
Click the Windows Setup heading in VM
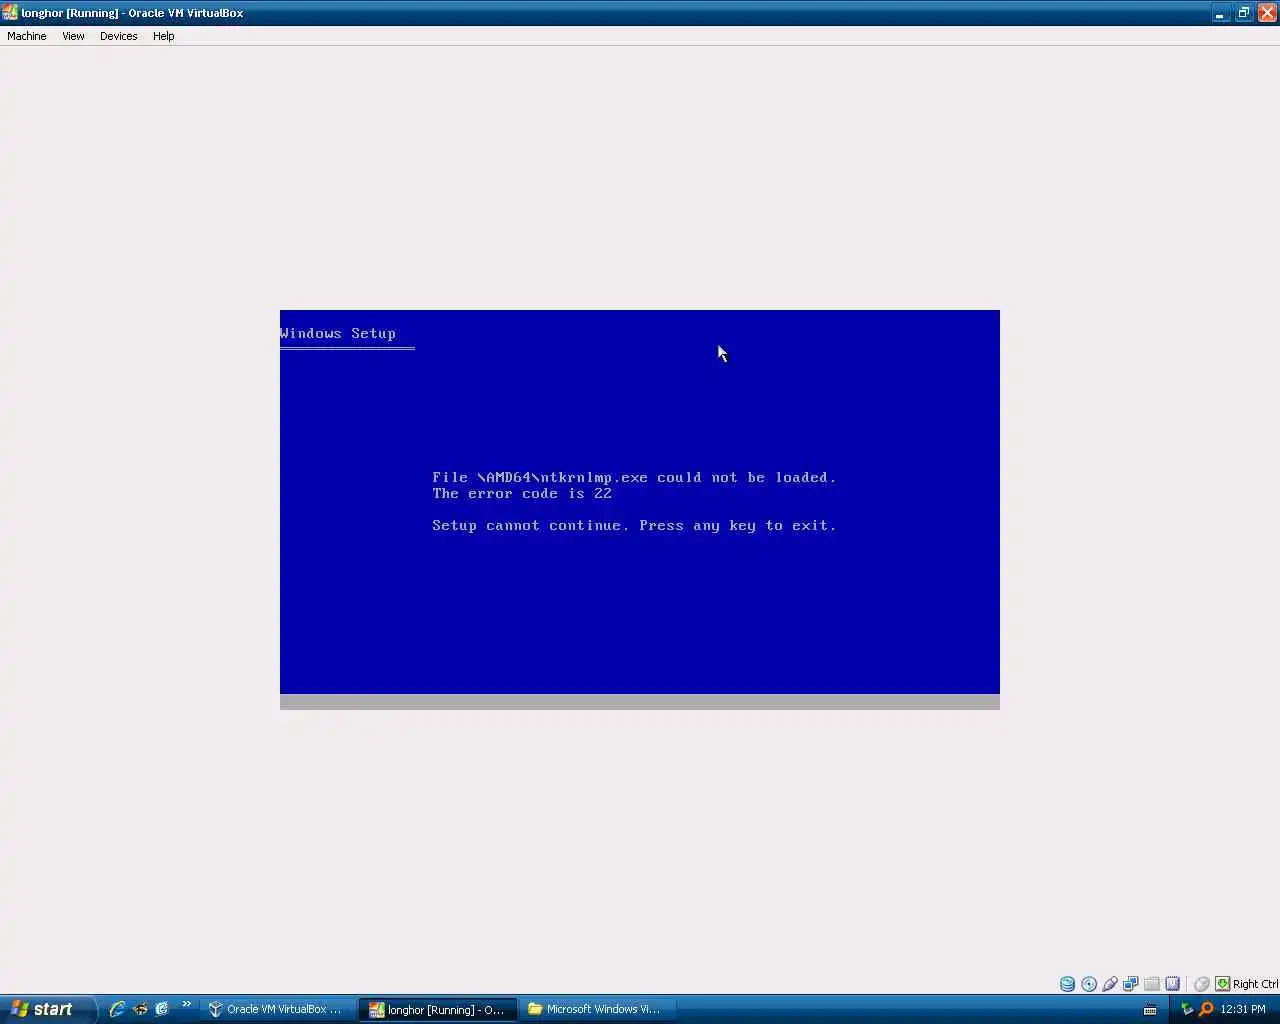click(x=338, y=333)
